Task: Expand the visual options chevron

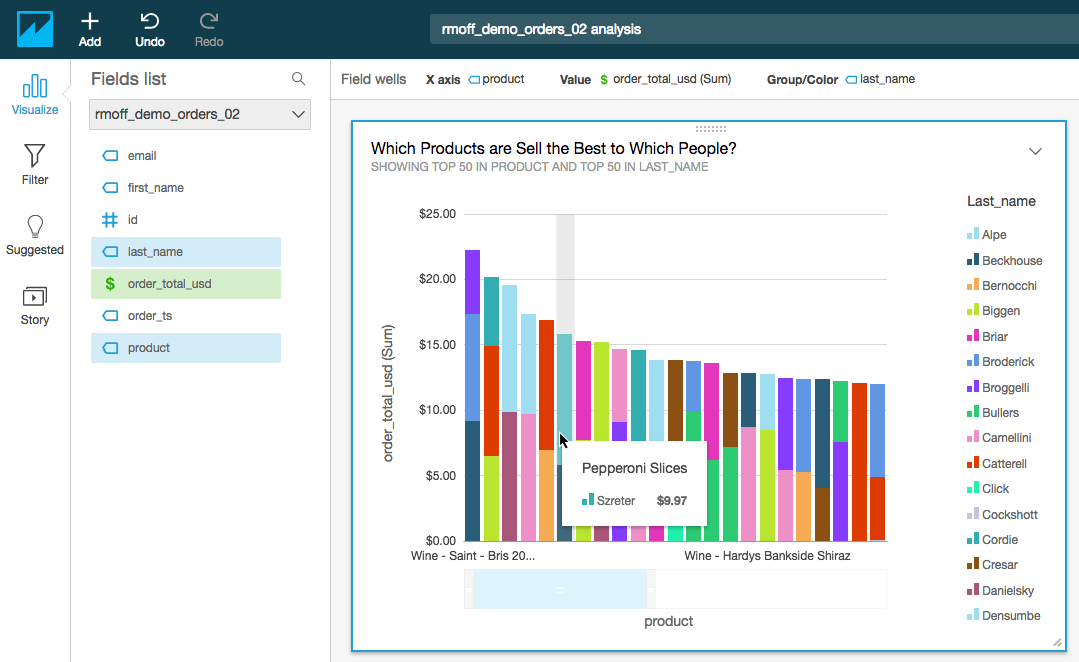Action: click(x=1035, y=150)
